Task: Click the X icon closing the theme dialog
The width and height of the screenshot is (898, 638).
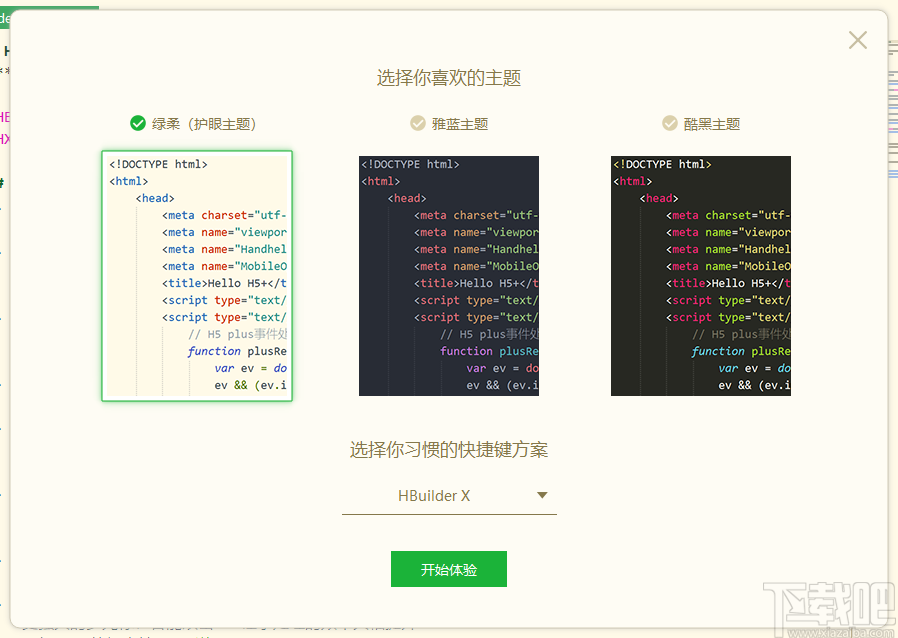Action: point(857,40)
